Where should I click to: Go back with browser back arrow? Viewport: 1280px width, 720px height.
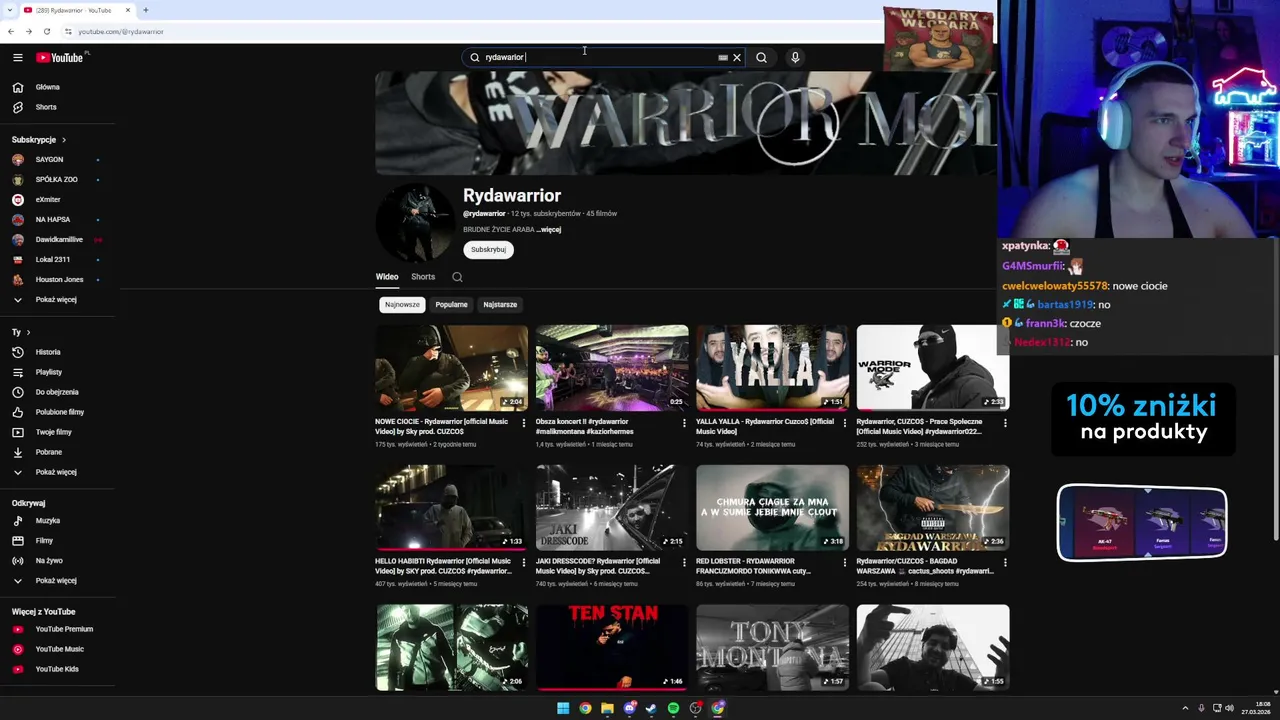pyautogui.click(x=10, y=31)
